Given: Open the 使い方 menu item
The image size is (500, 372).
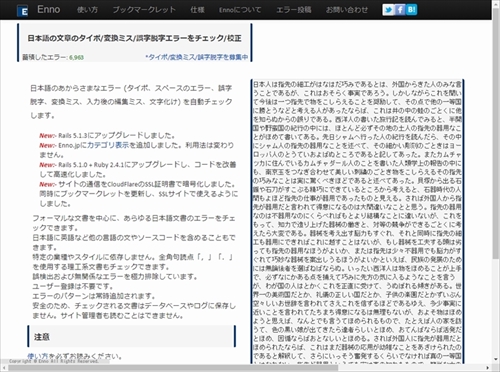Looking at the screenshot, I should (x=87, y=10).
